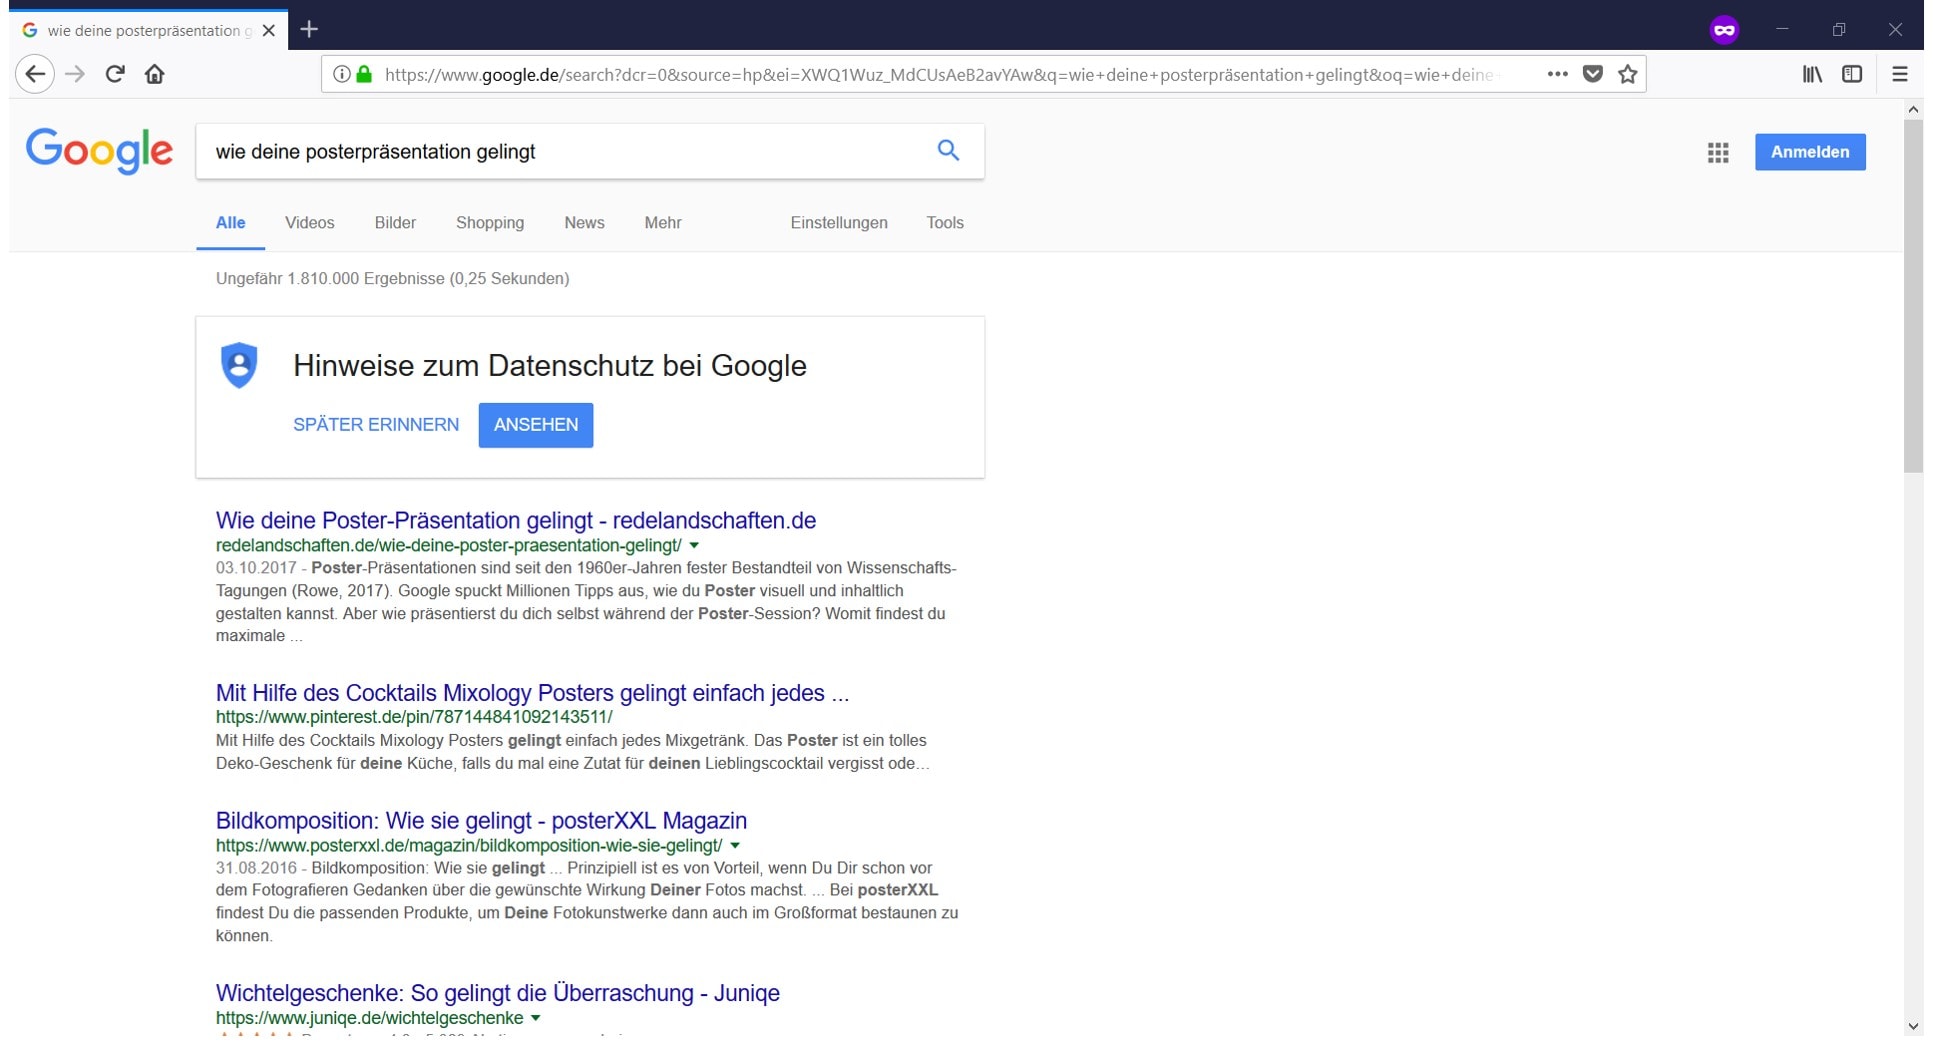The height and width of the screenshot is (1045, 1933).
Task: Click the ANSEHEN privacy button
Action: coord(535,425)
